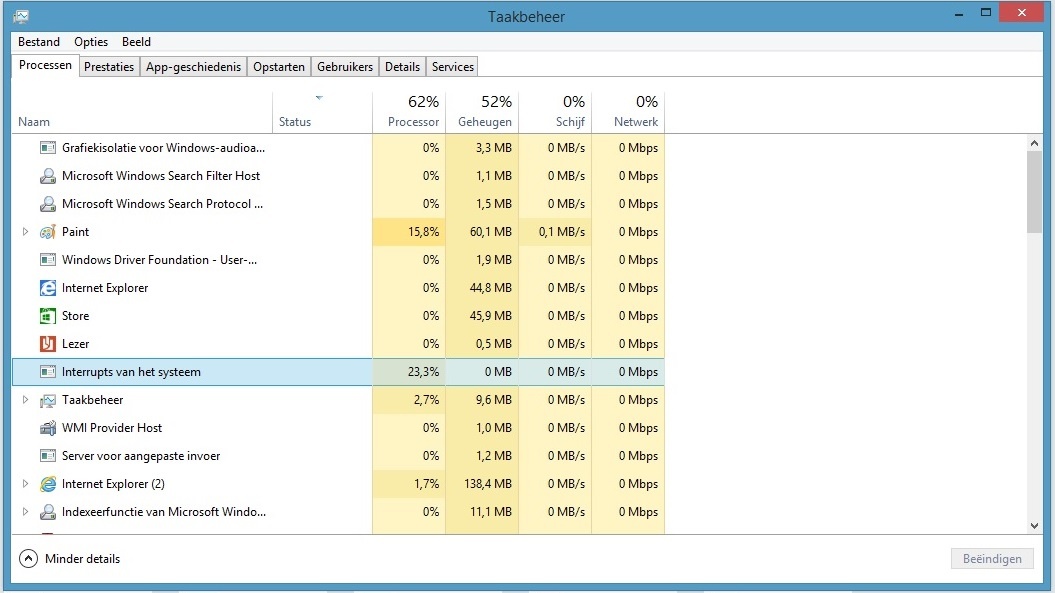Click the Taakbeheer process icon in list
This screenshot has height=593, width=1055.
47,400
